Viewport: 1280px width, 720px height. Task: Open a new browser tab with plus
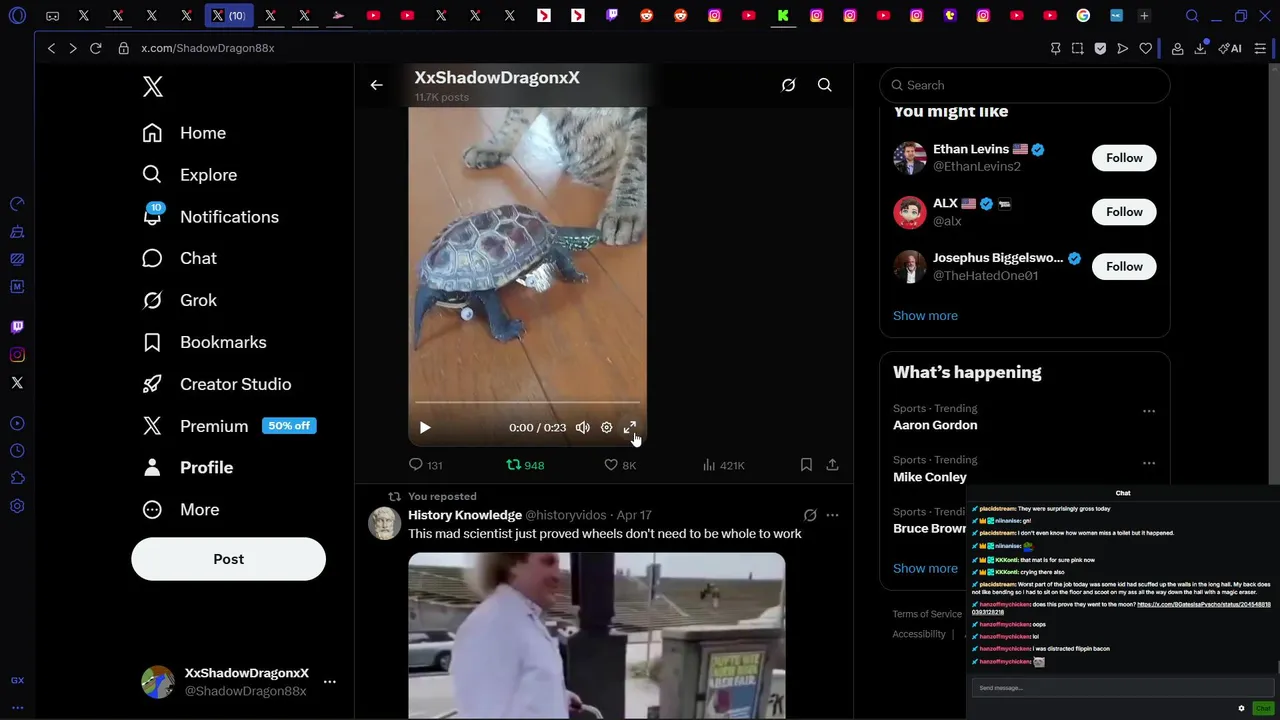(x=1144, y=16)
